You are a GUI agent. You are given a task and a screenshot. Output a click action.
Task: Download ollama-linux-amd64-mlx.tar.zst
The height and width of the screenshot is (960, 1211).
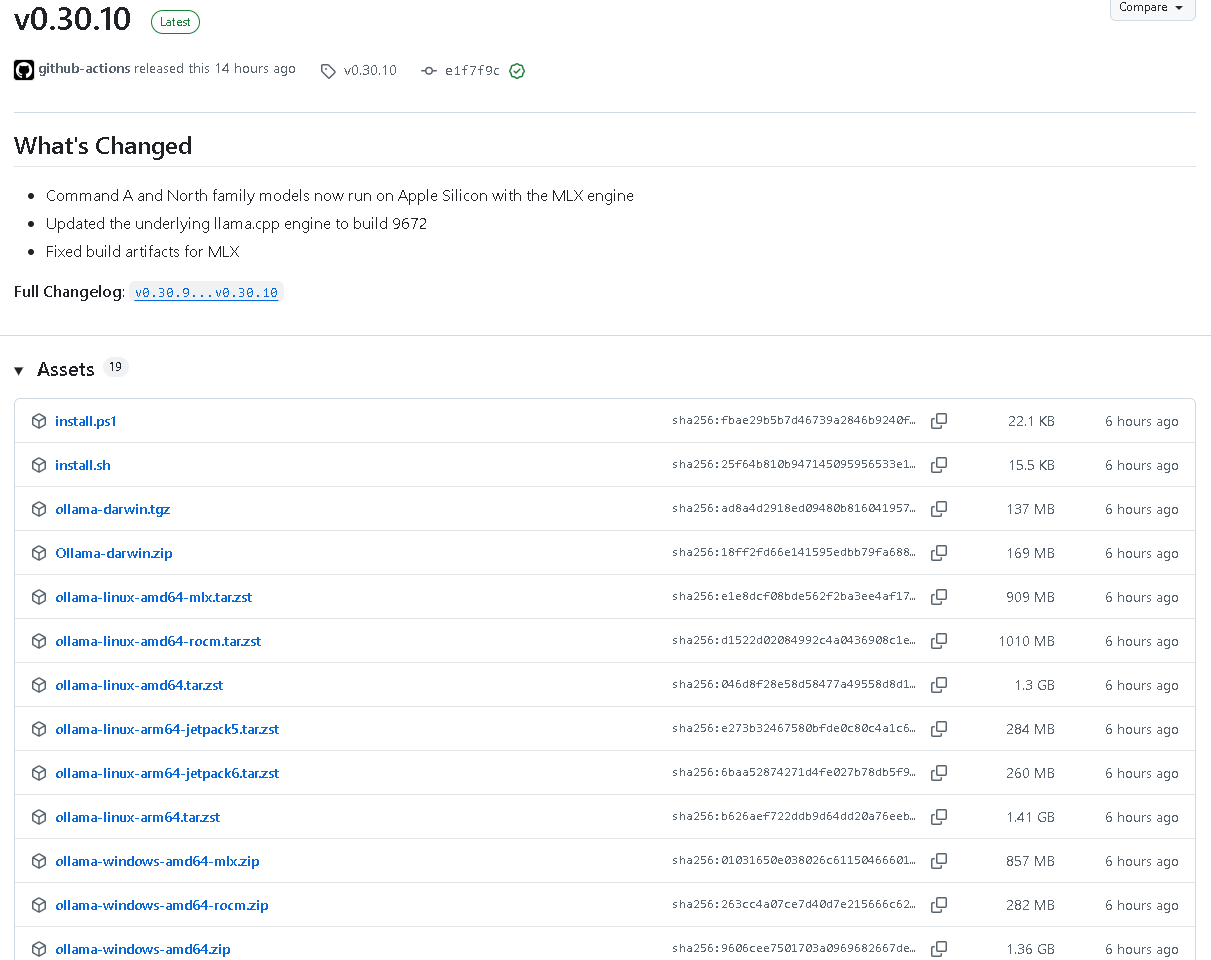point(154,597)
